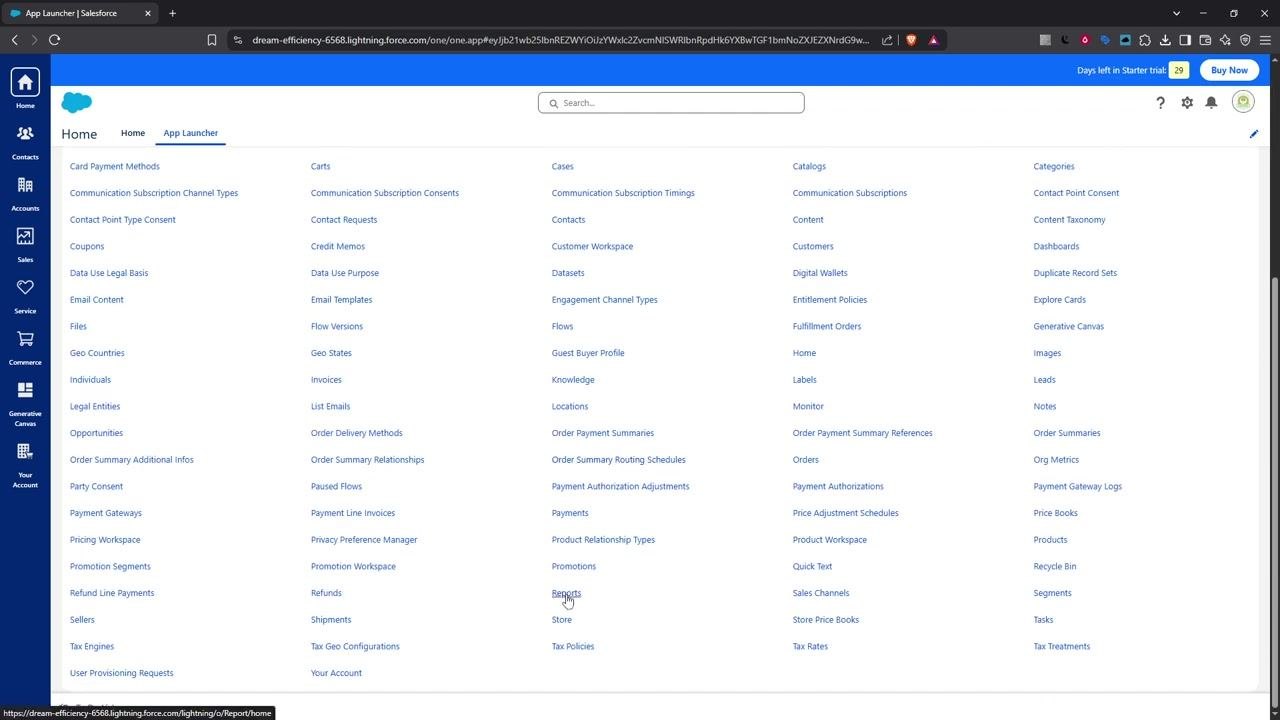This screenshot has width=1280, height=720.
Task: Click the share icon in address bar
Action: click(887, 40)
